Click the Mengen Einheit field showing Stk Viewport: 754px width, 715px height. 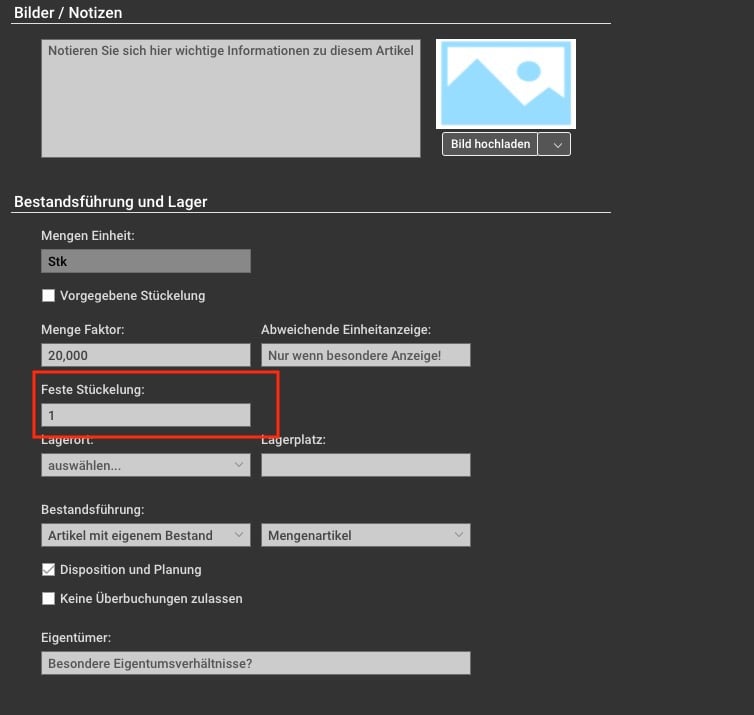tap(145, 261)
